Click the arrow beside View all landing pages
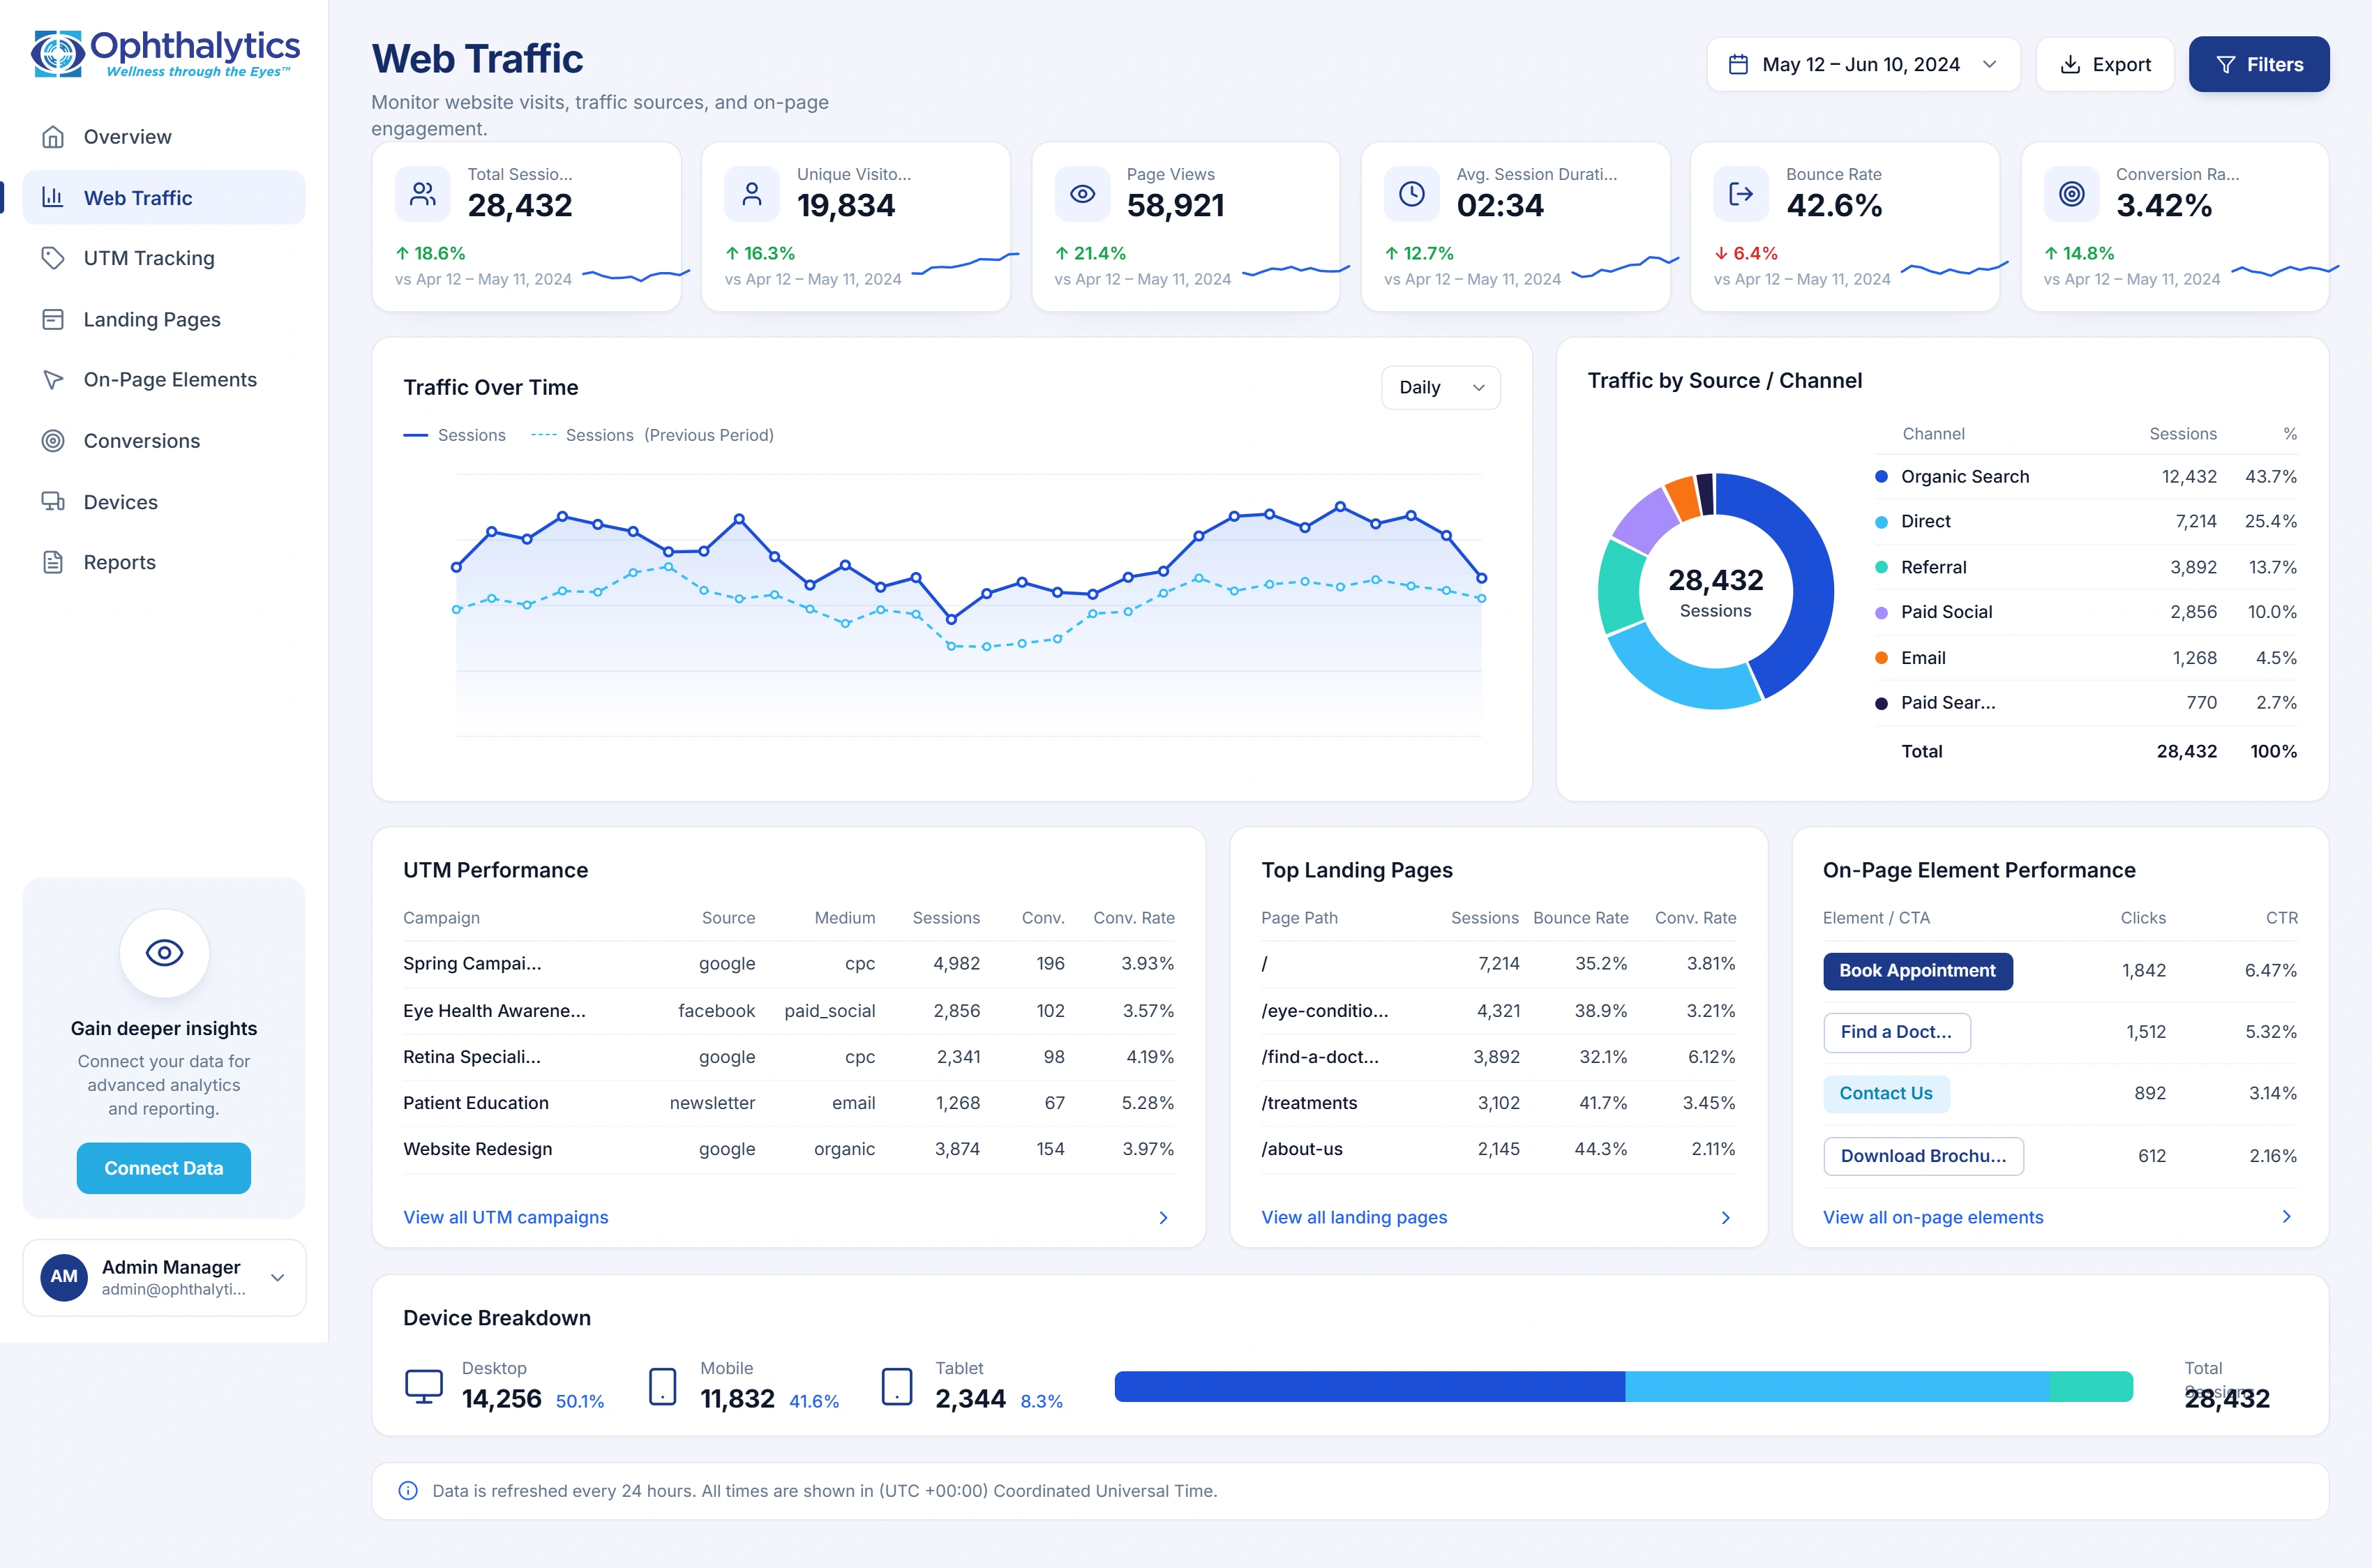Viewport: 2372px width, 1568px height. pos(1725,1218)
